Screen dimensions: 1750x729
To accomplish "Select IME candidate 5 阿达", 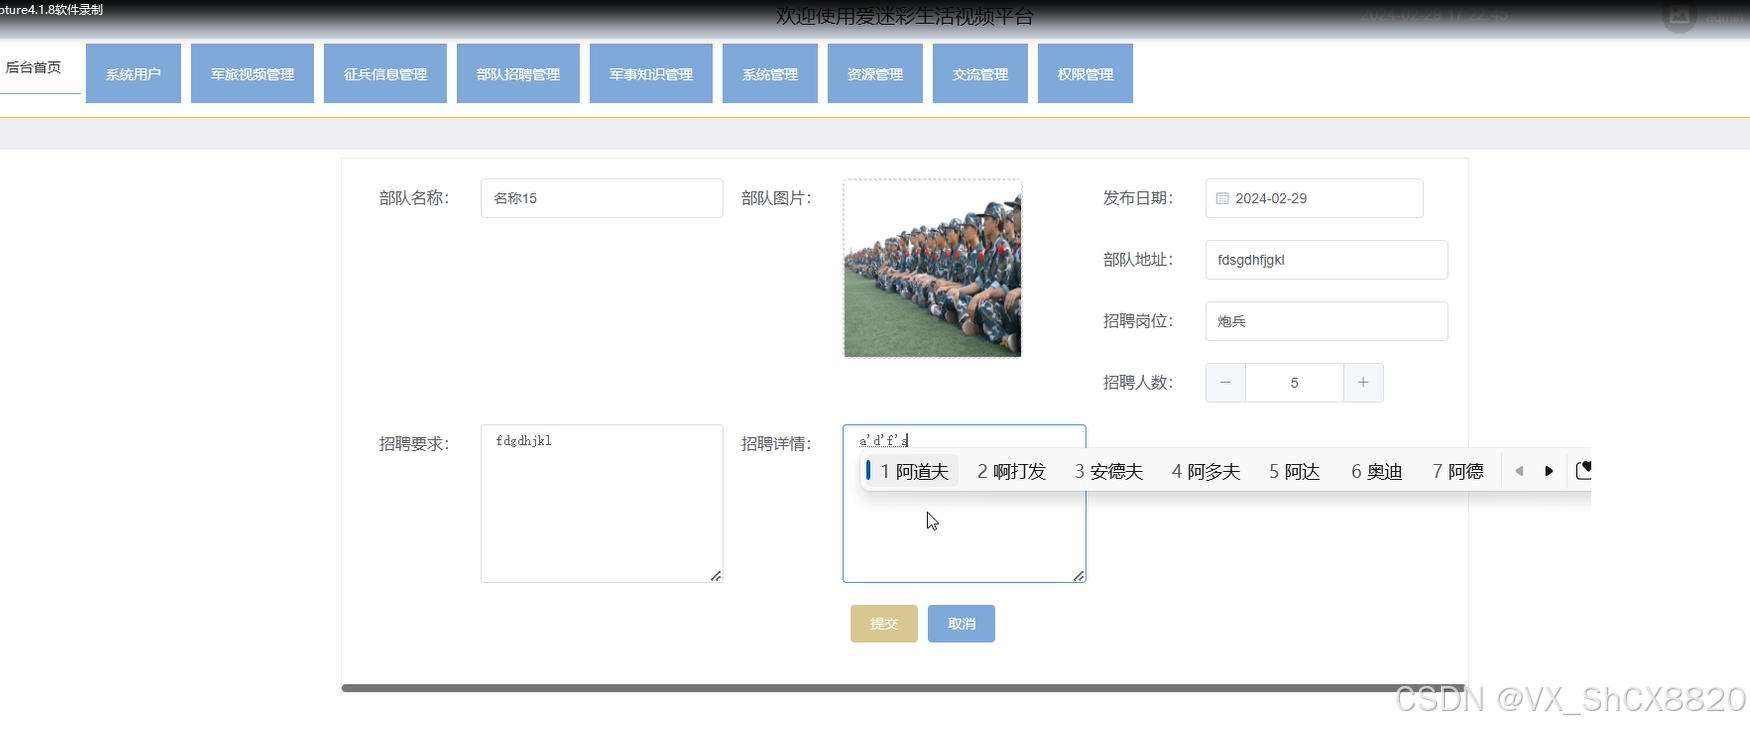I will pyautogui.click(x=1294, y=471).
